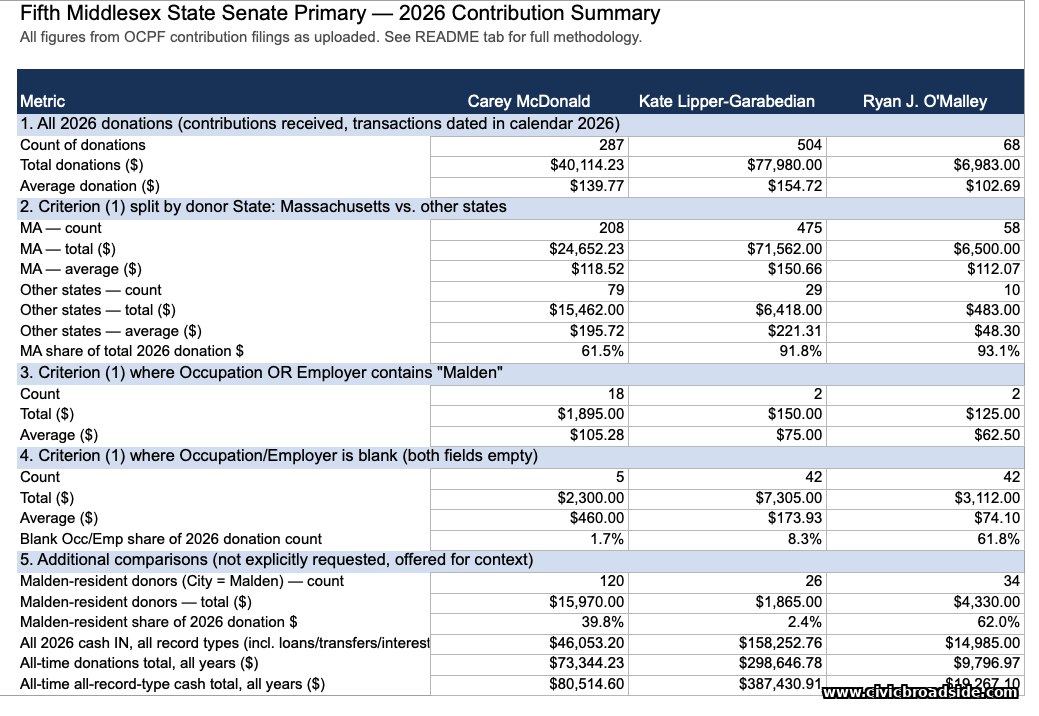This screenshot has width=1039, height=716.
Task: Select cell $158,252.76
Action: click(x=727, y=643)
